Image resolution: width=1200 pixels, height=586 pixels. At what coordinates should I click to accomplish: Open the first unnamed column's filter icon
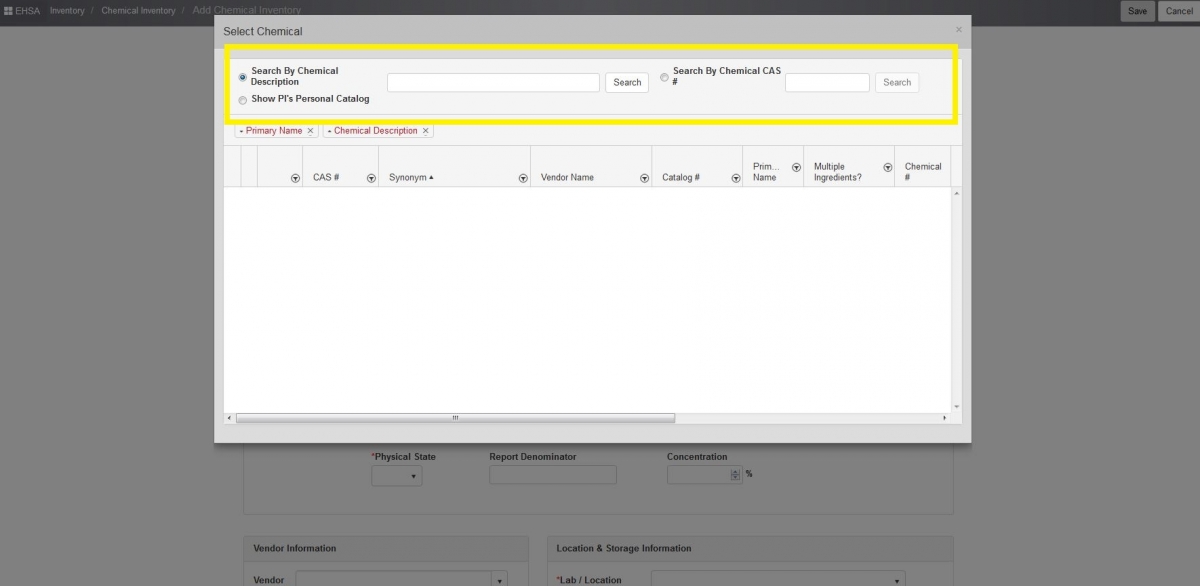pyautogui.click(x=294, y=177)
